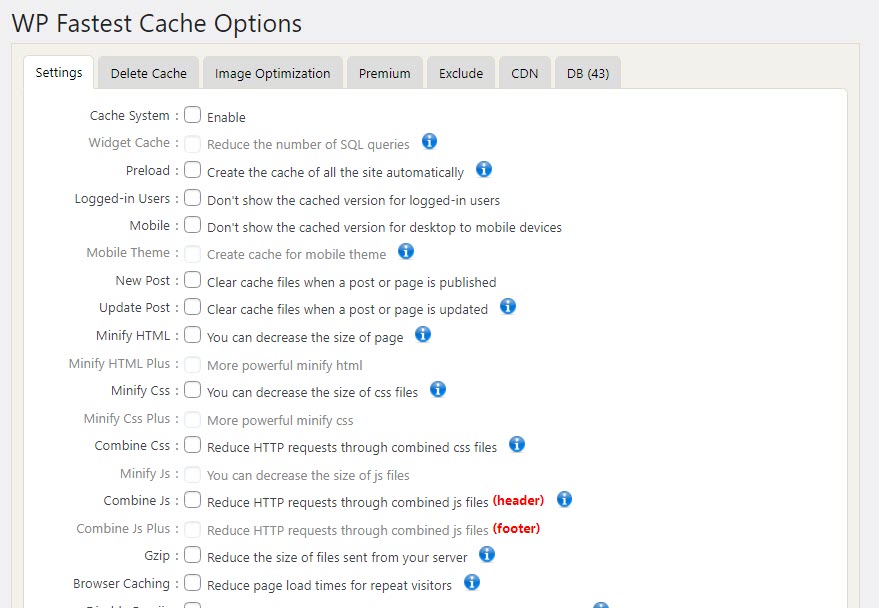Show info for Update Post option
This screenshot has width=879, height=608.
(508, 306)
